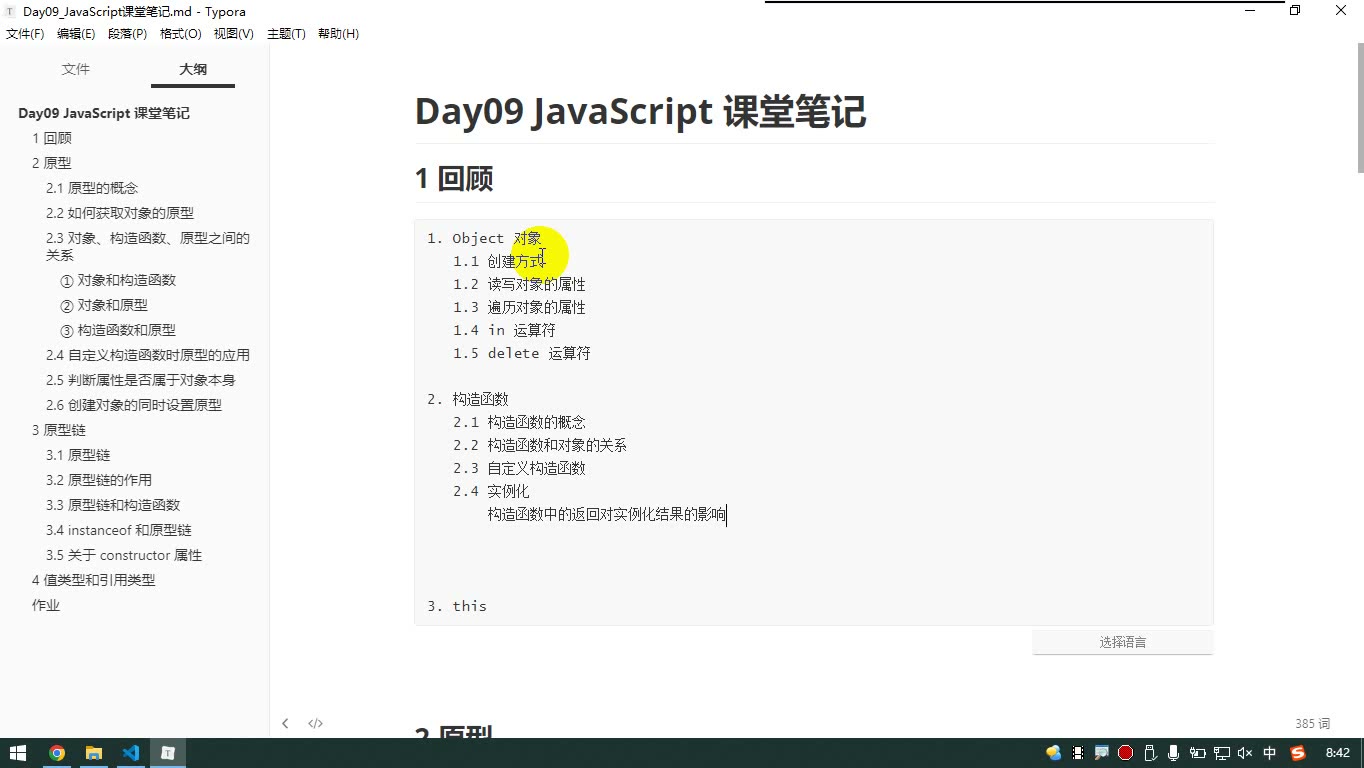This screenshot has height=768, width=1364.
Task: Click code line 3. this
Action: [x=457, y=606]
